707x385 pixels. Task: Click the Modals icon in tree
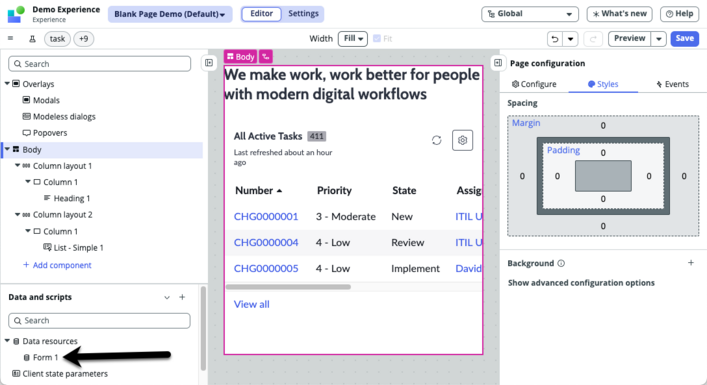click(x=26, y=100)
